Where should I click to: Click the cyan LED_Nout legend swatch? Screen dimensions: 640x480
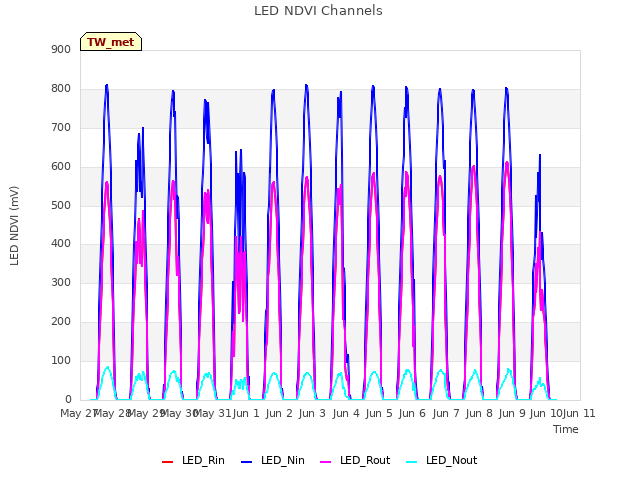[x=412, y=461]
